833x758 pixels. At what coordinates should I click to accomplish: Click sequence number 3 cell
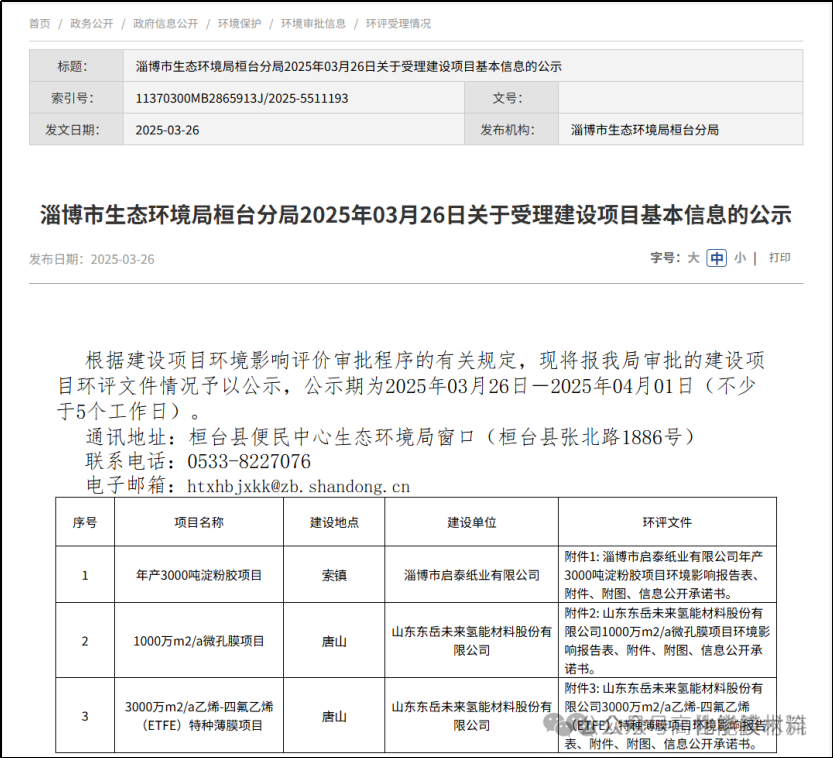[x=85, y=716]
